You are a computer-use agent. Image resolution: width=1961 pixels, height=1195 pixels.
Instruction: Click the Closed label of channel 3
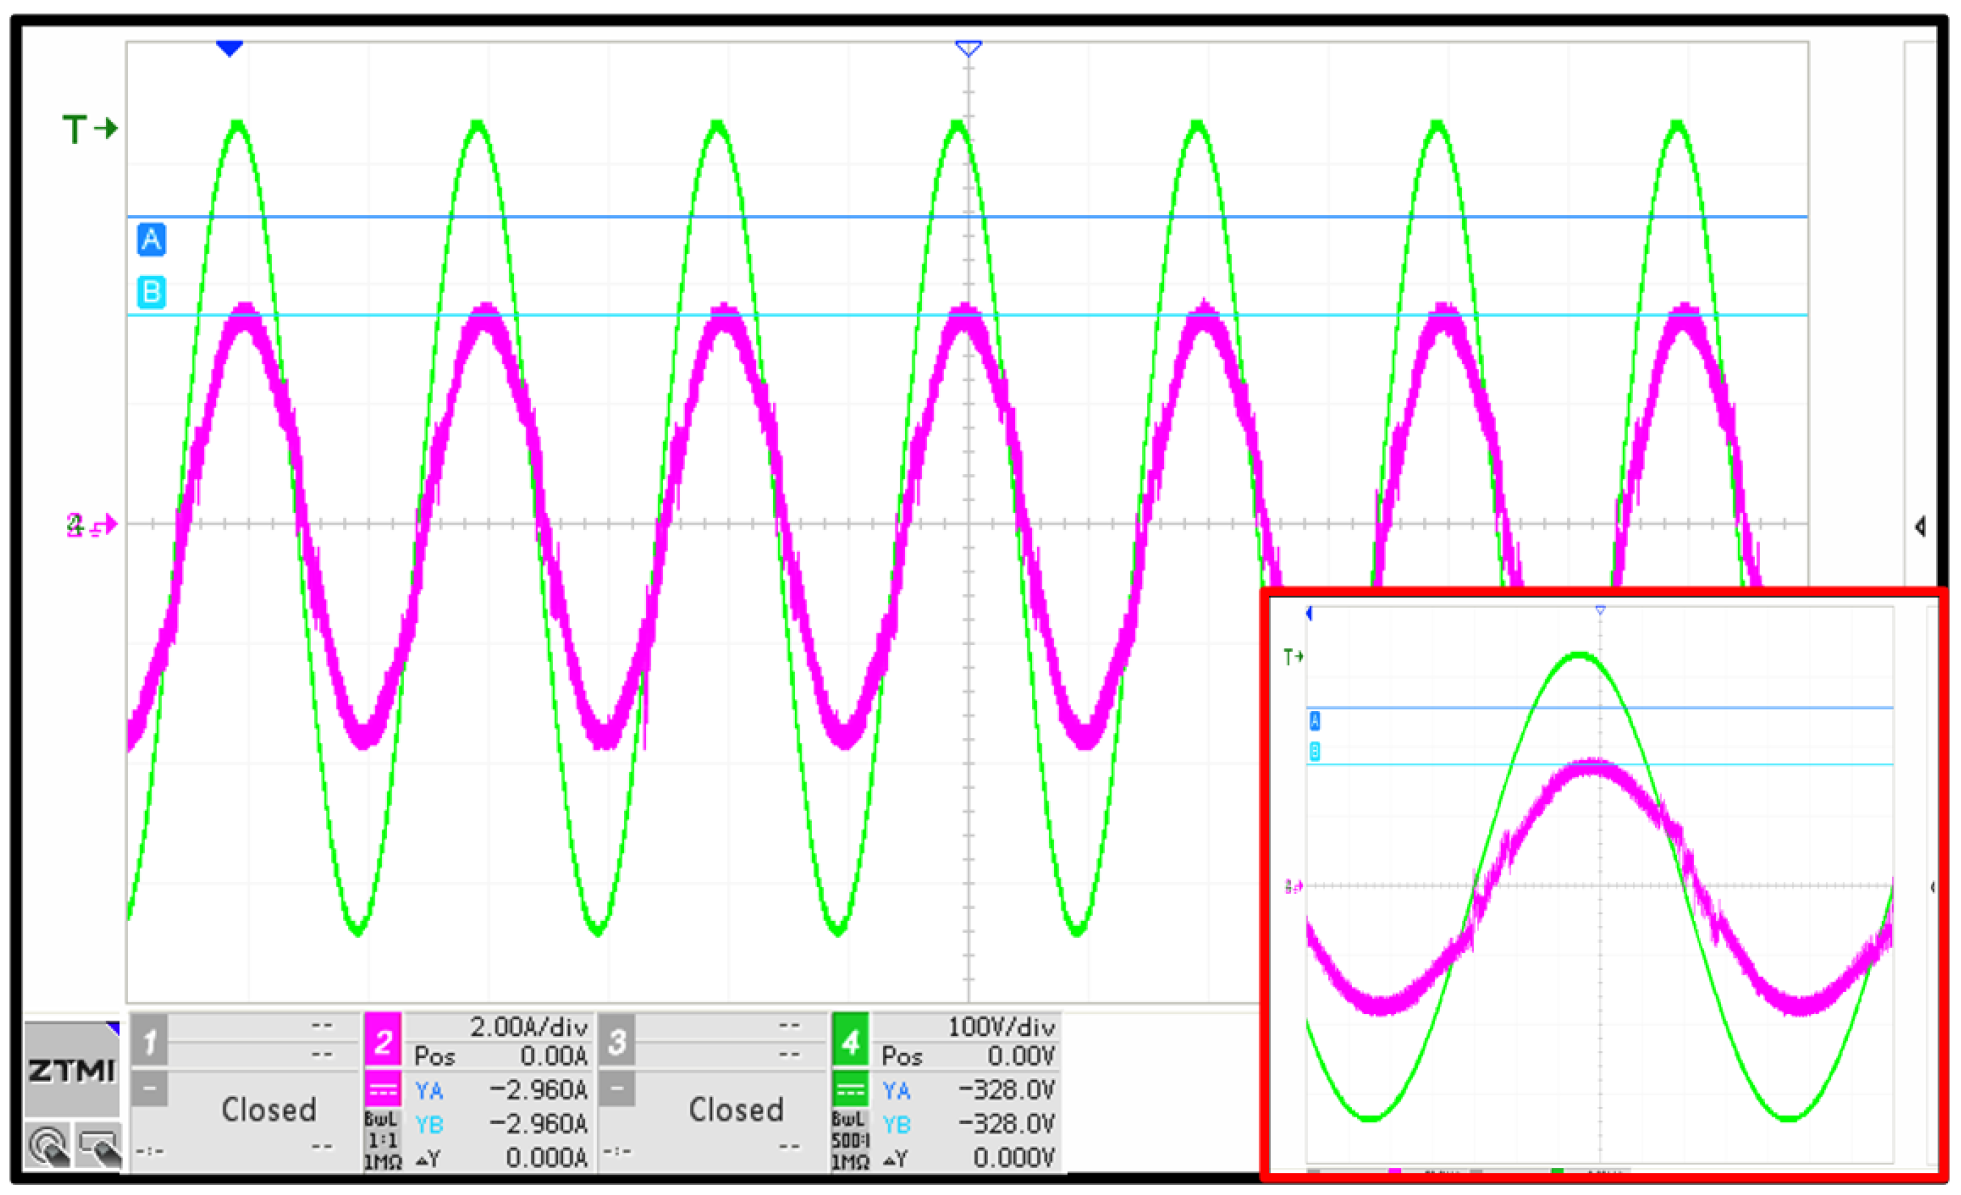click(x=736, y=1110)
